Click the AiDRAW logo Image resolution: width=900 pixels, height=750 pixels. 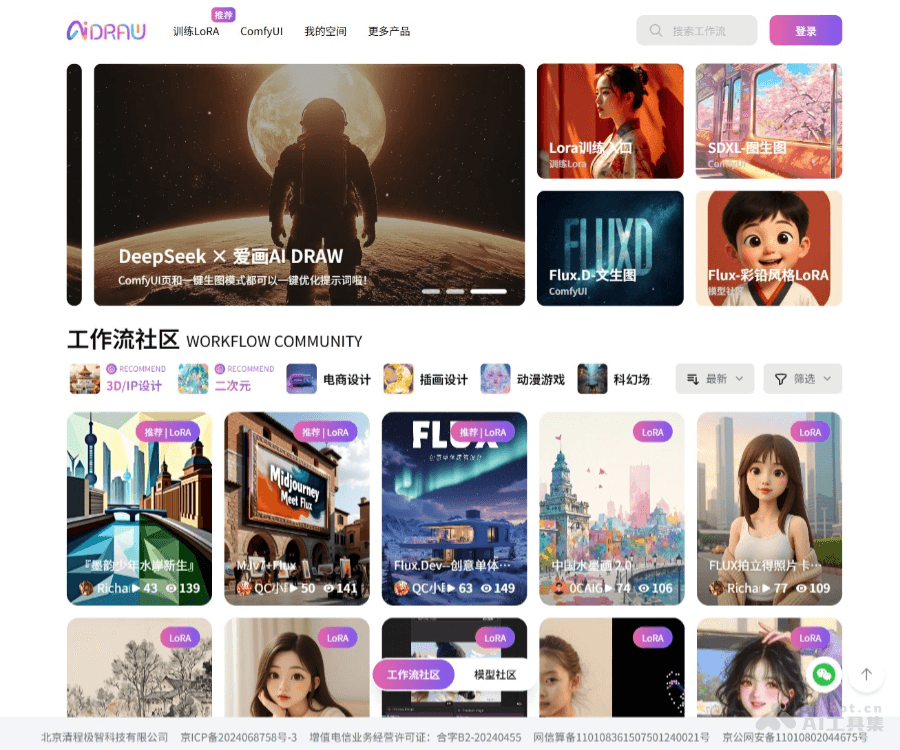point(106,31)
